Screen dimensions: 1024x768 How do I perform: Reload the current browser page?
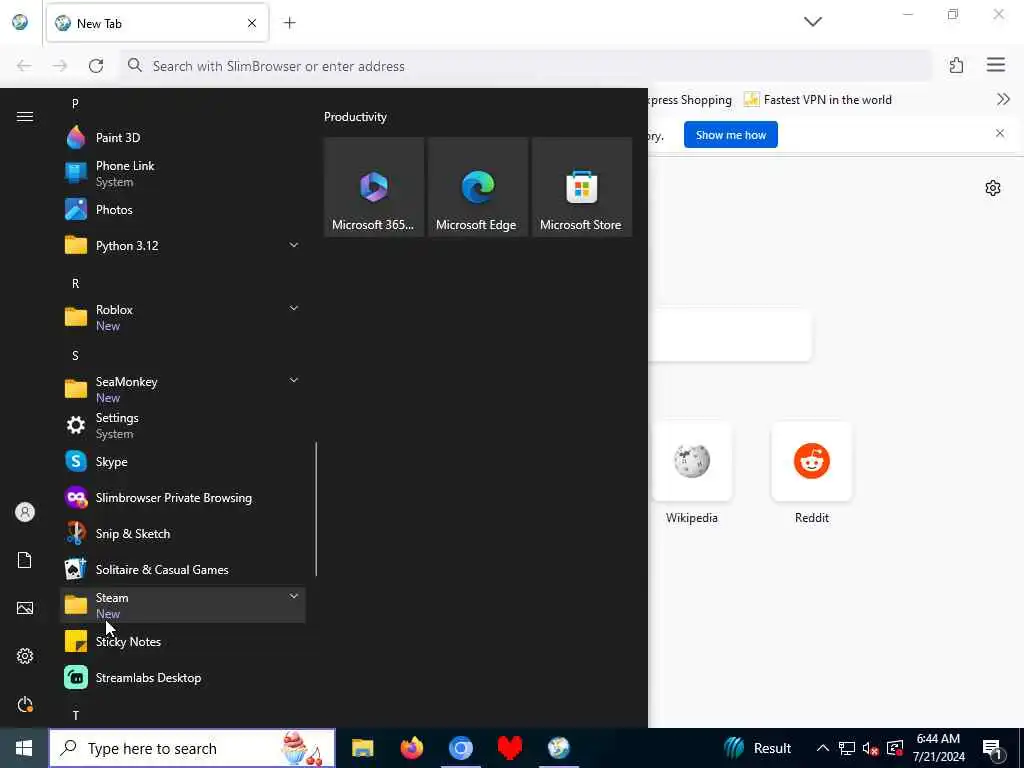[x=96, y=66]
